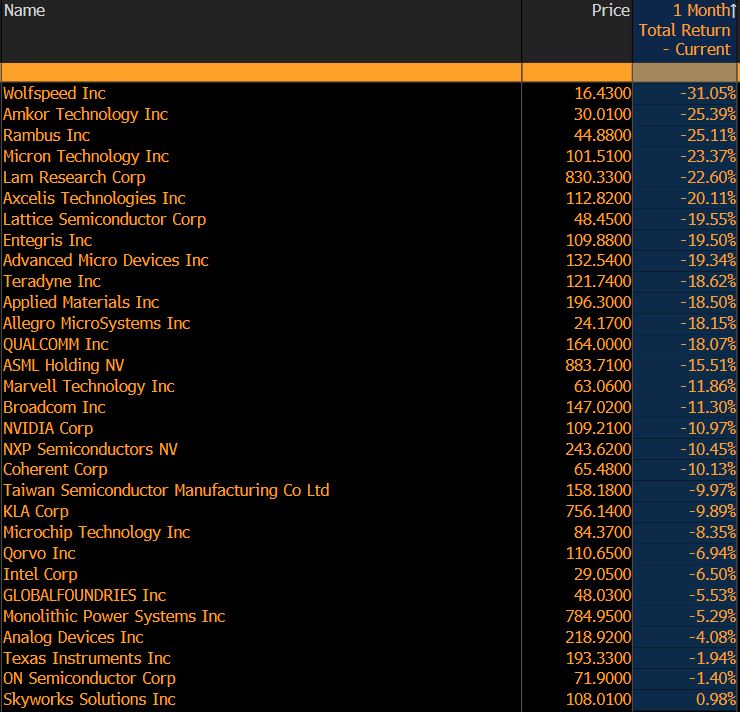The height and width of the screenshot is (712, 740).
Task: Select Micron Technology Inc in the list
Action: pos(86,156)
